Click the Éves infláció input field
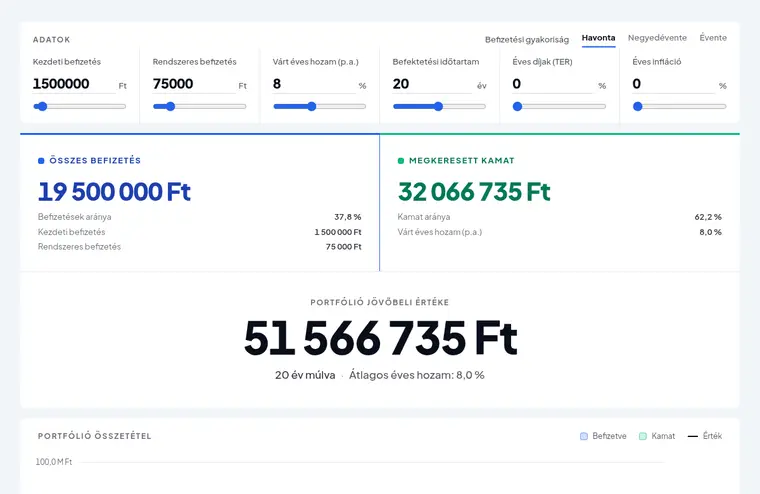The image size is (760, 494). coord(674,84)
